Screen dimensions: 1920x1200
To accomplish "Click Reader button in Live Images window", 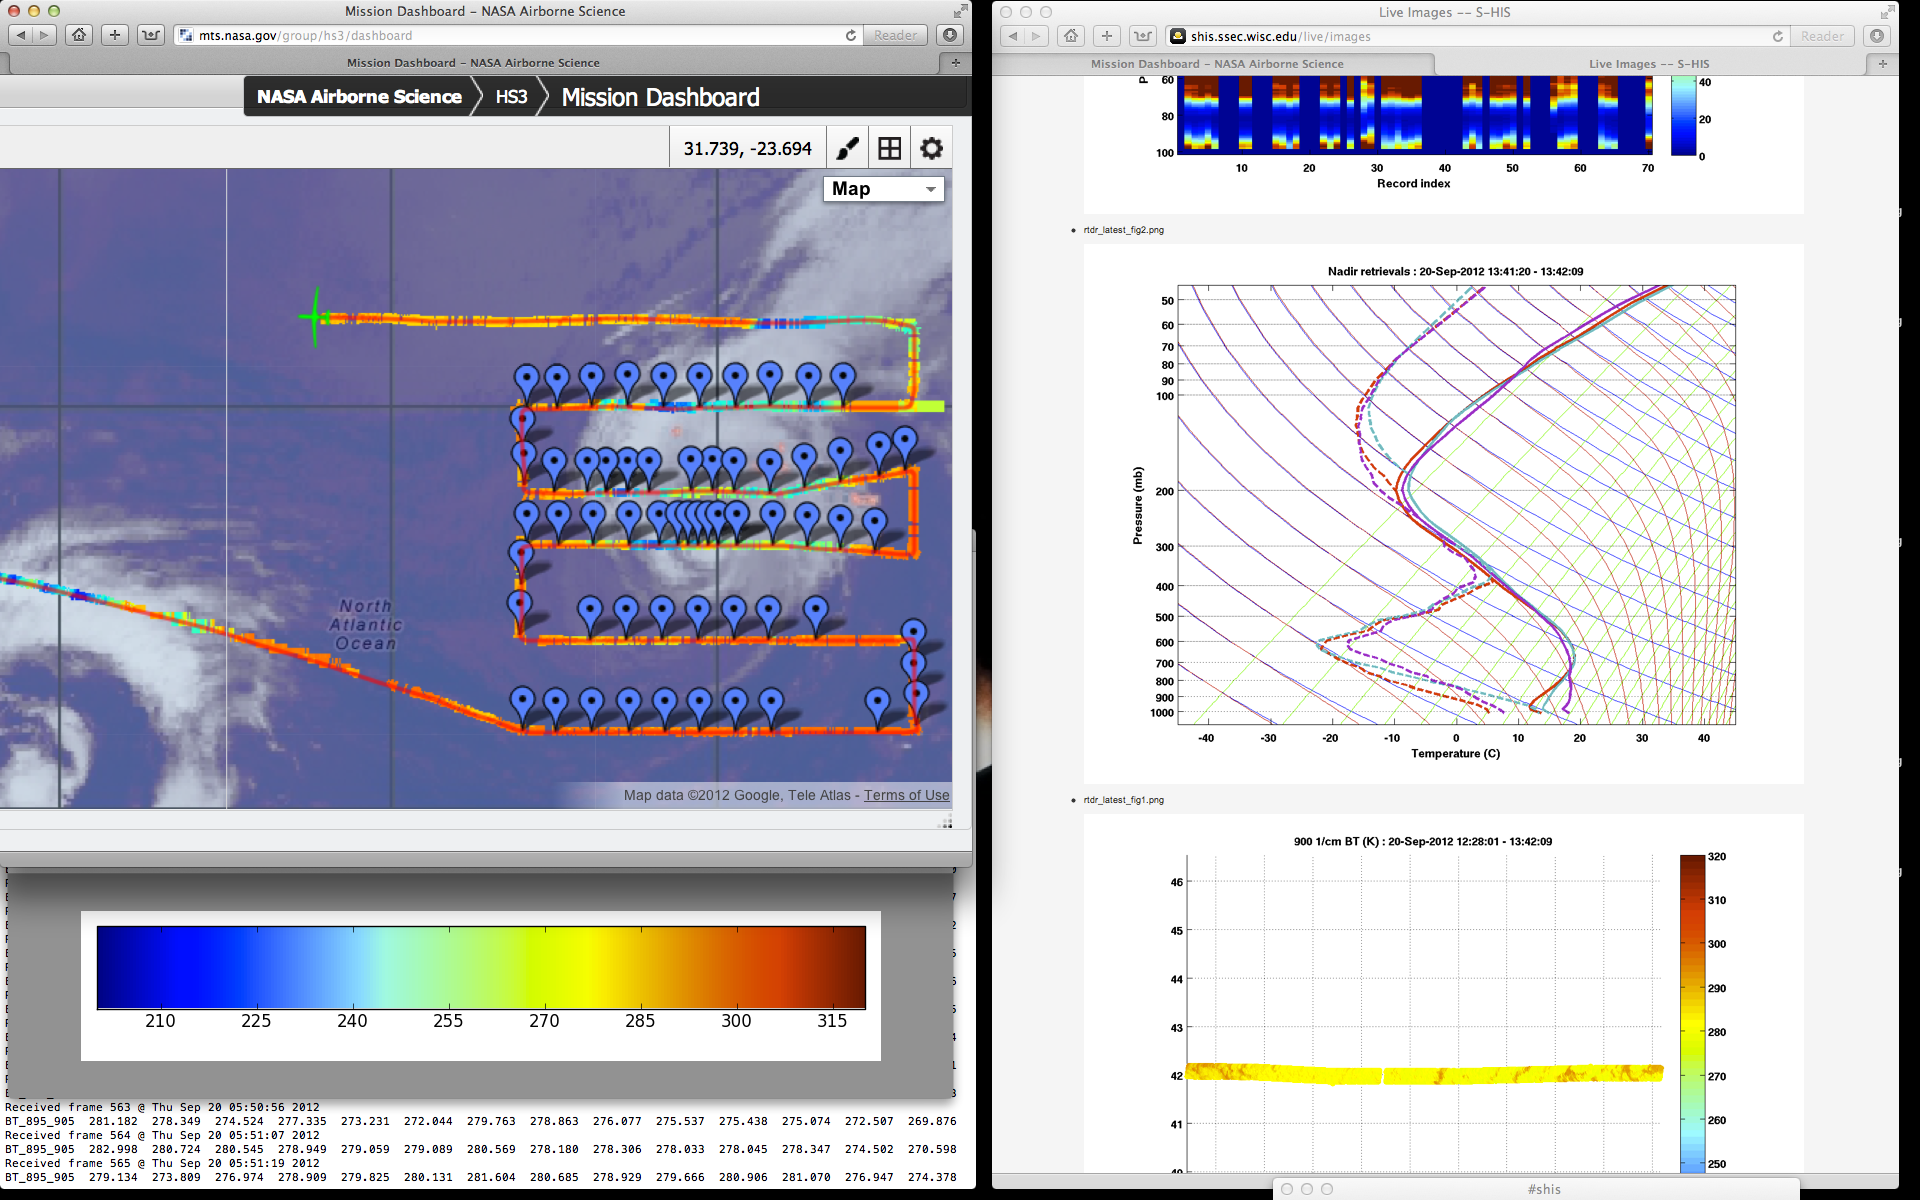I will [x=1822, y=36].
